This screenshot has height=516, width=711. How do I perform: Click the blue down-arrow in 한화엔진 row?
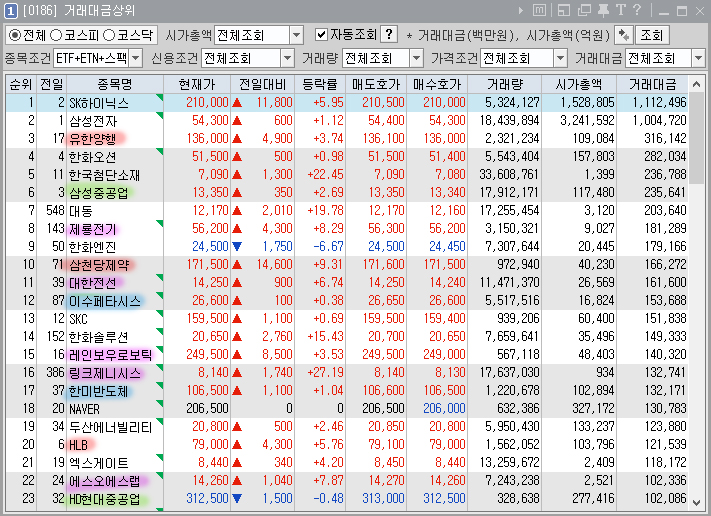click(x=237, y=246)
